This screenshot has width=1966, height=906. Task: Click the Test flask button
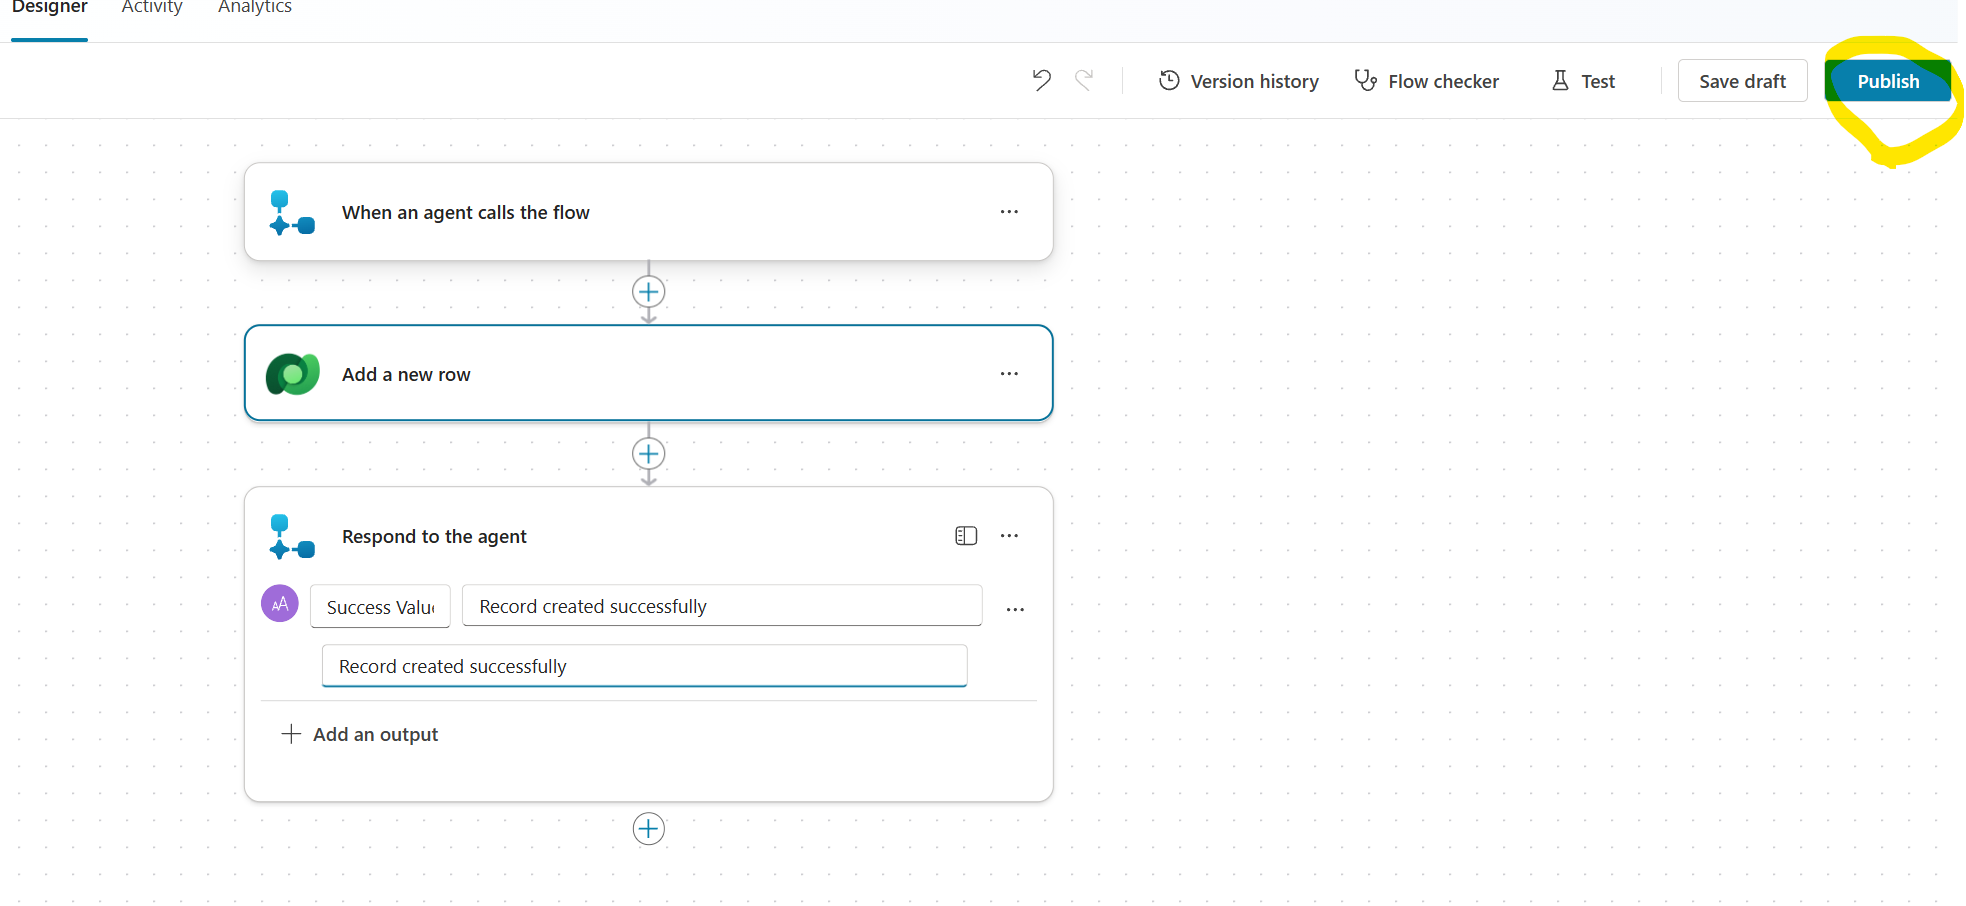(1583, 81)
